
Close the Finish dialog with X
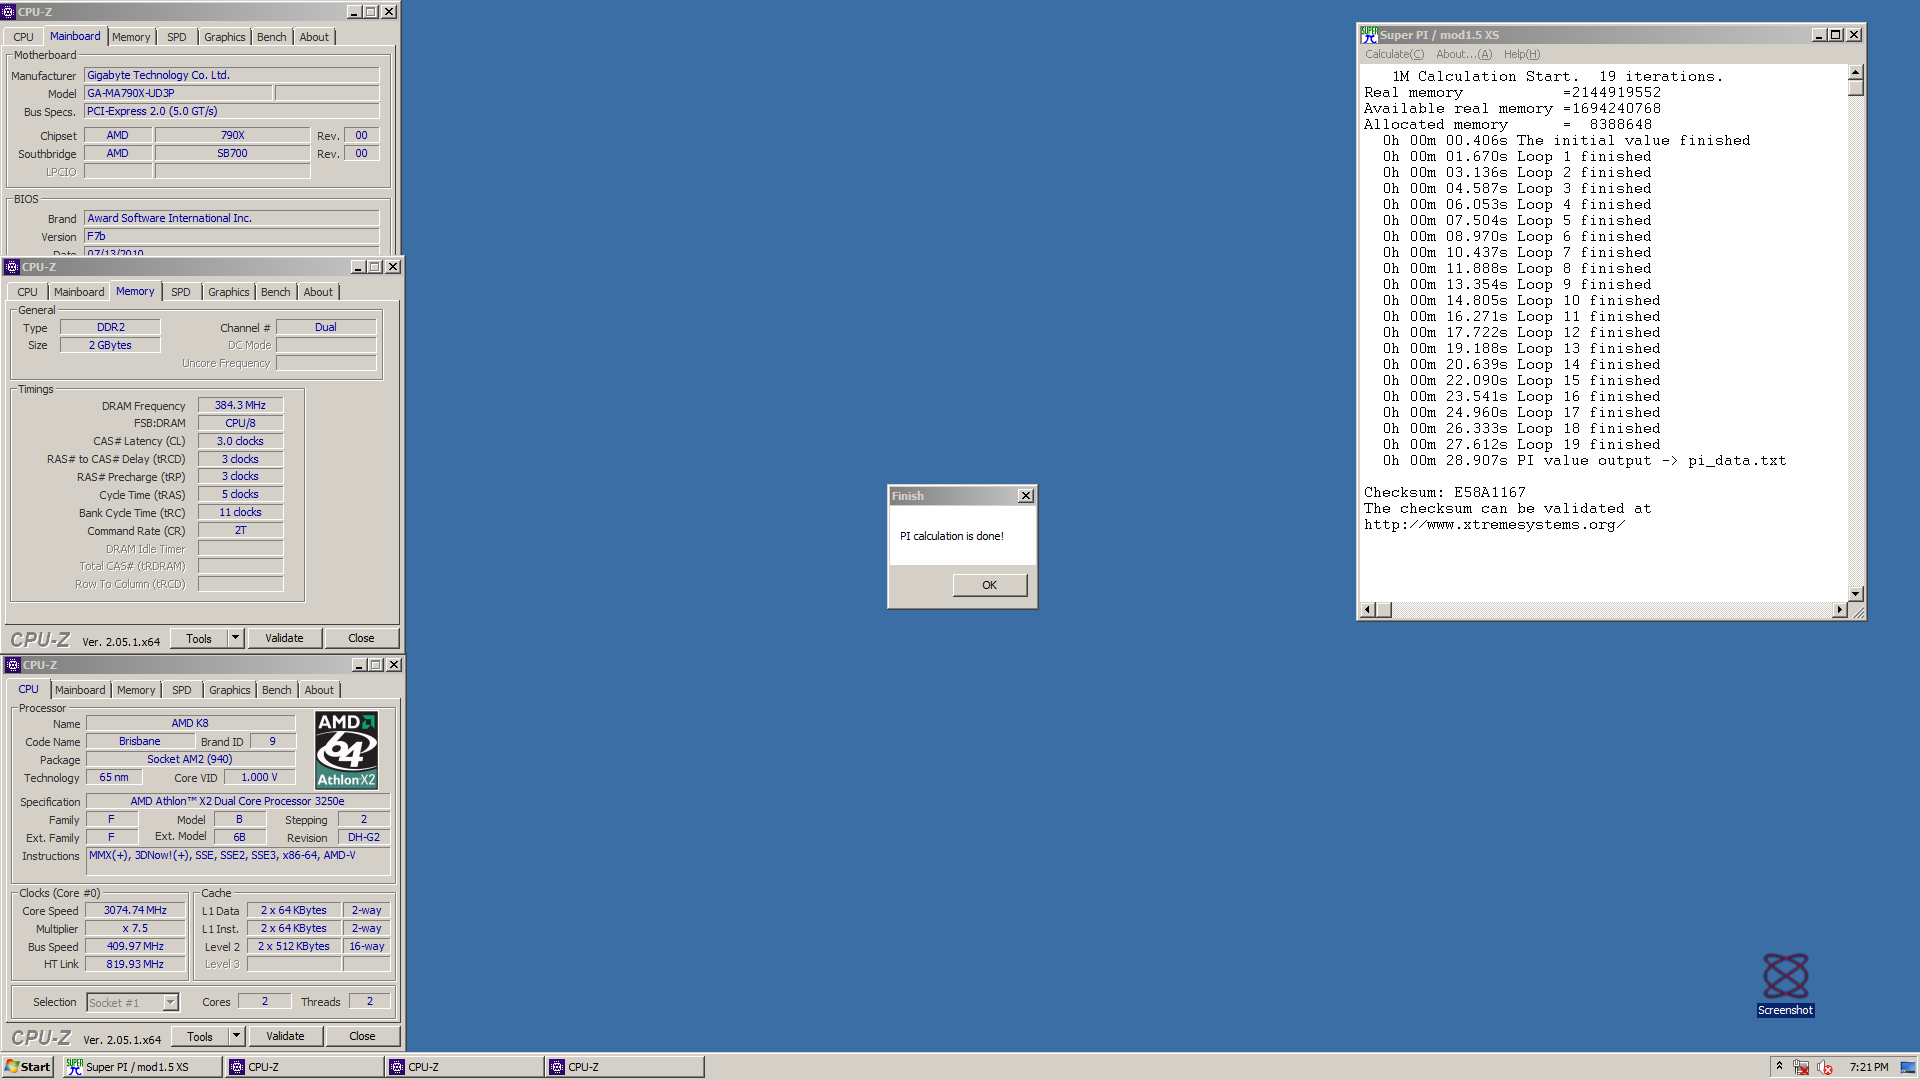(1025, 496)
